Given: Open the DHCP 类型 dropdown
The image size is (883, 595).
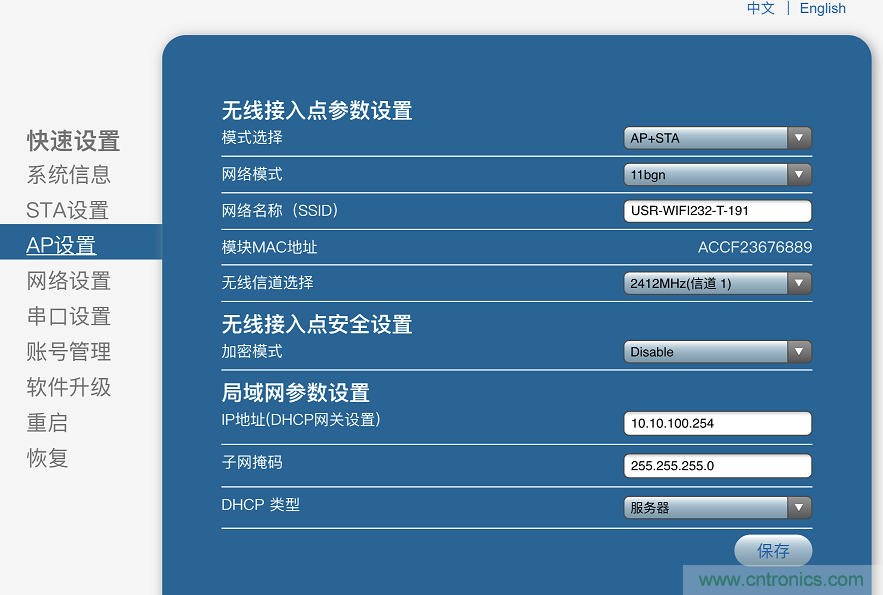Looking at the screenshot, I should tap(798, 507).
